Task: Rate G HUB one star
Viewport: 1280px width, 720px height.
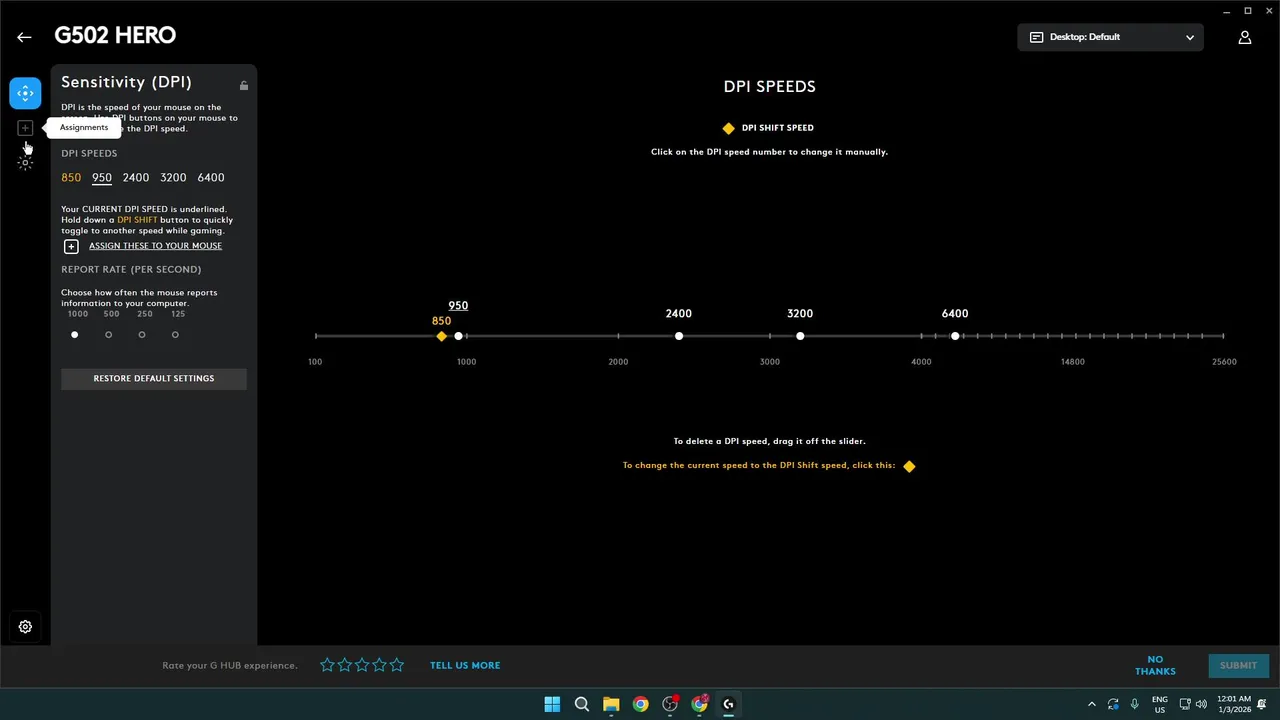Action: coord(327,665)
